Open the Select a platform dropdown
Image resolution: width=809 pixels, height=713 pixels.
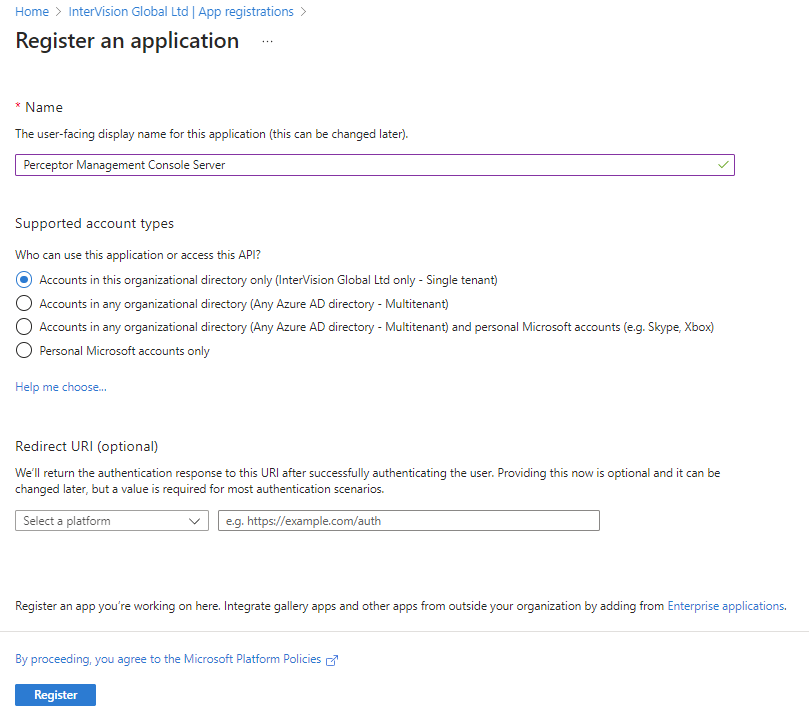[x=112, y=521]
